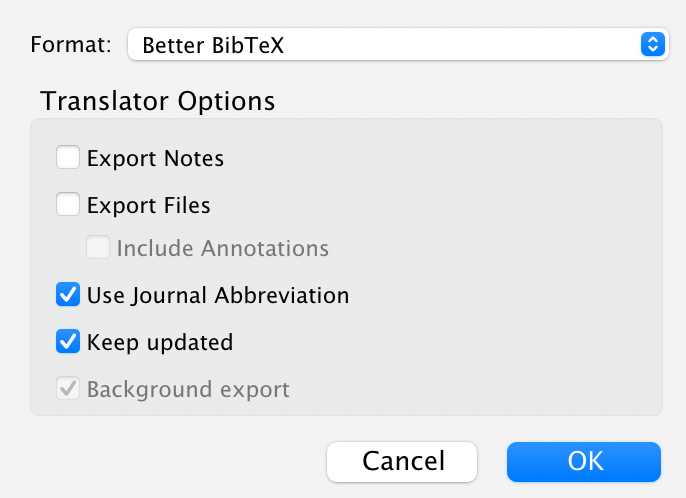Select the Better BibTeX text in the Format field

(x=213, y=45)
